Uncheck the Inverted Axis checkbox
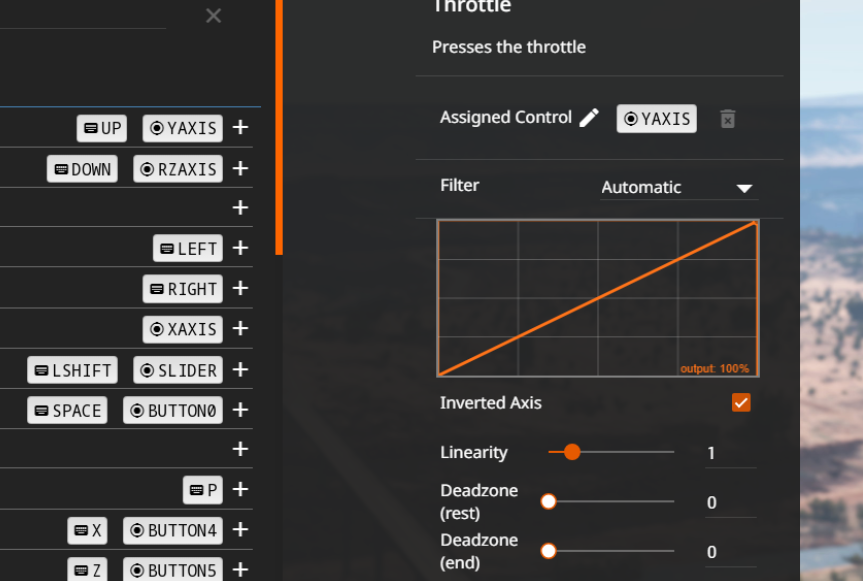 coord(741,403)
